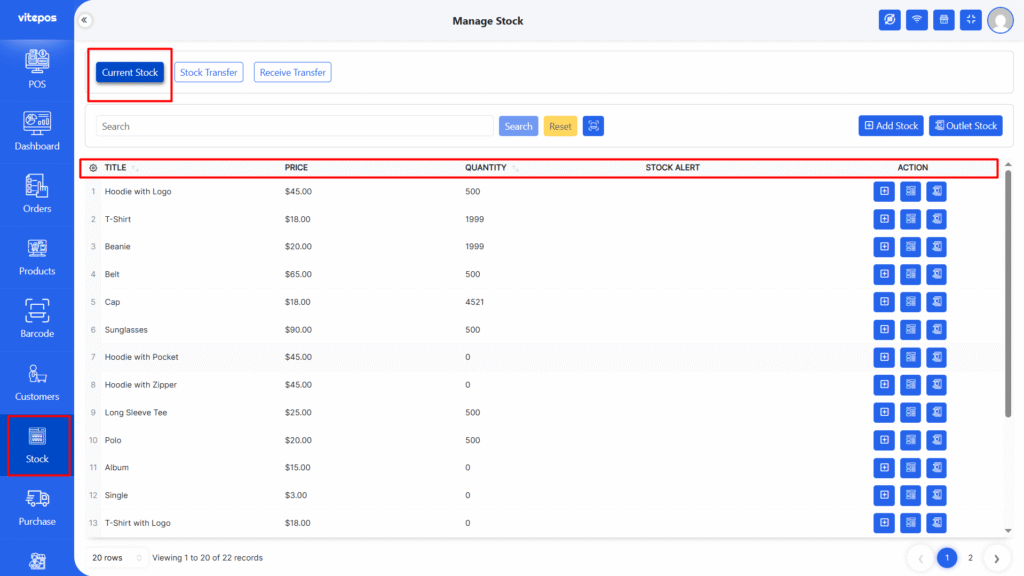The height and width of the screenshot is (576, 1024).
Task: Click the add stock icon for Hoodie with Logo
Action: click(884, 191)
